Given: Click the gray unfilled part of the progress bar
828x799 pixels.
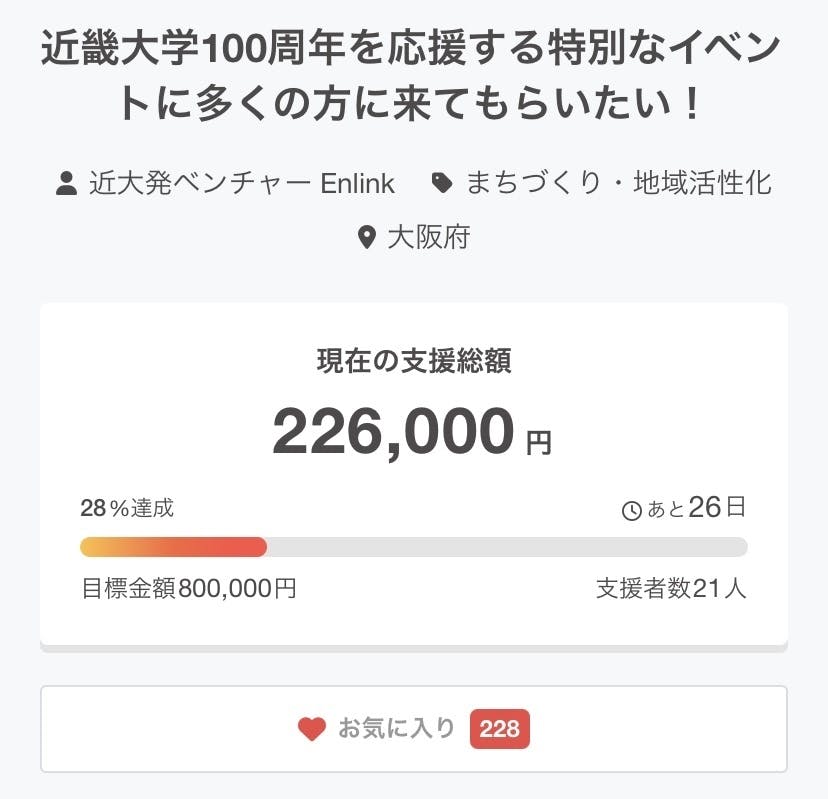Looking at the screenshot, I should tap(506, 547).
